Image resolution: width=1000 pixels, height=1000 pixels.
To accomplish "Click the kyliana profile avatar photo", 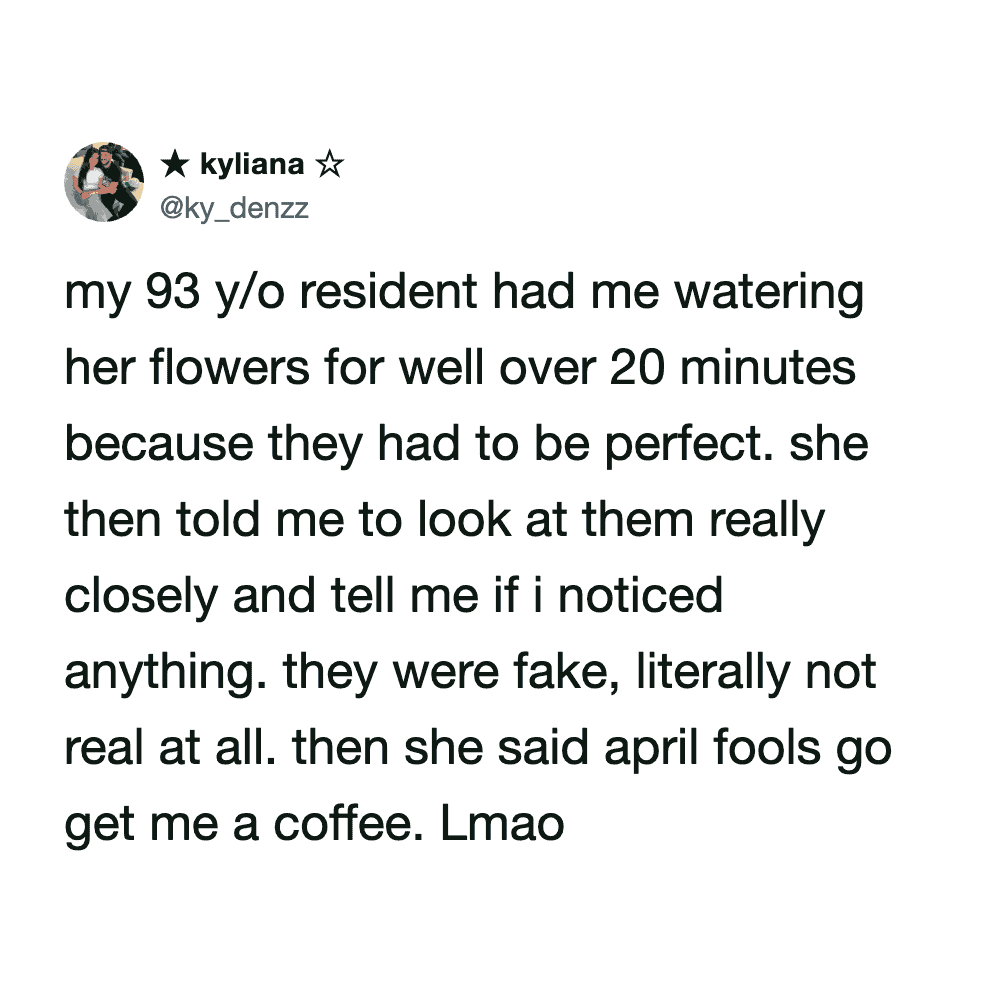I will tap(105, 181).
